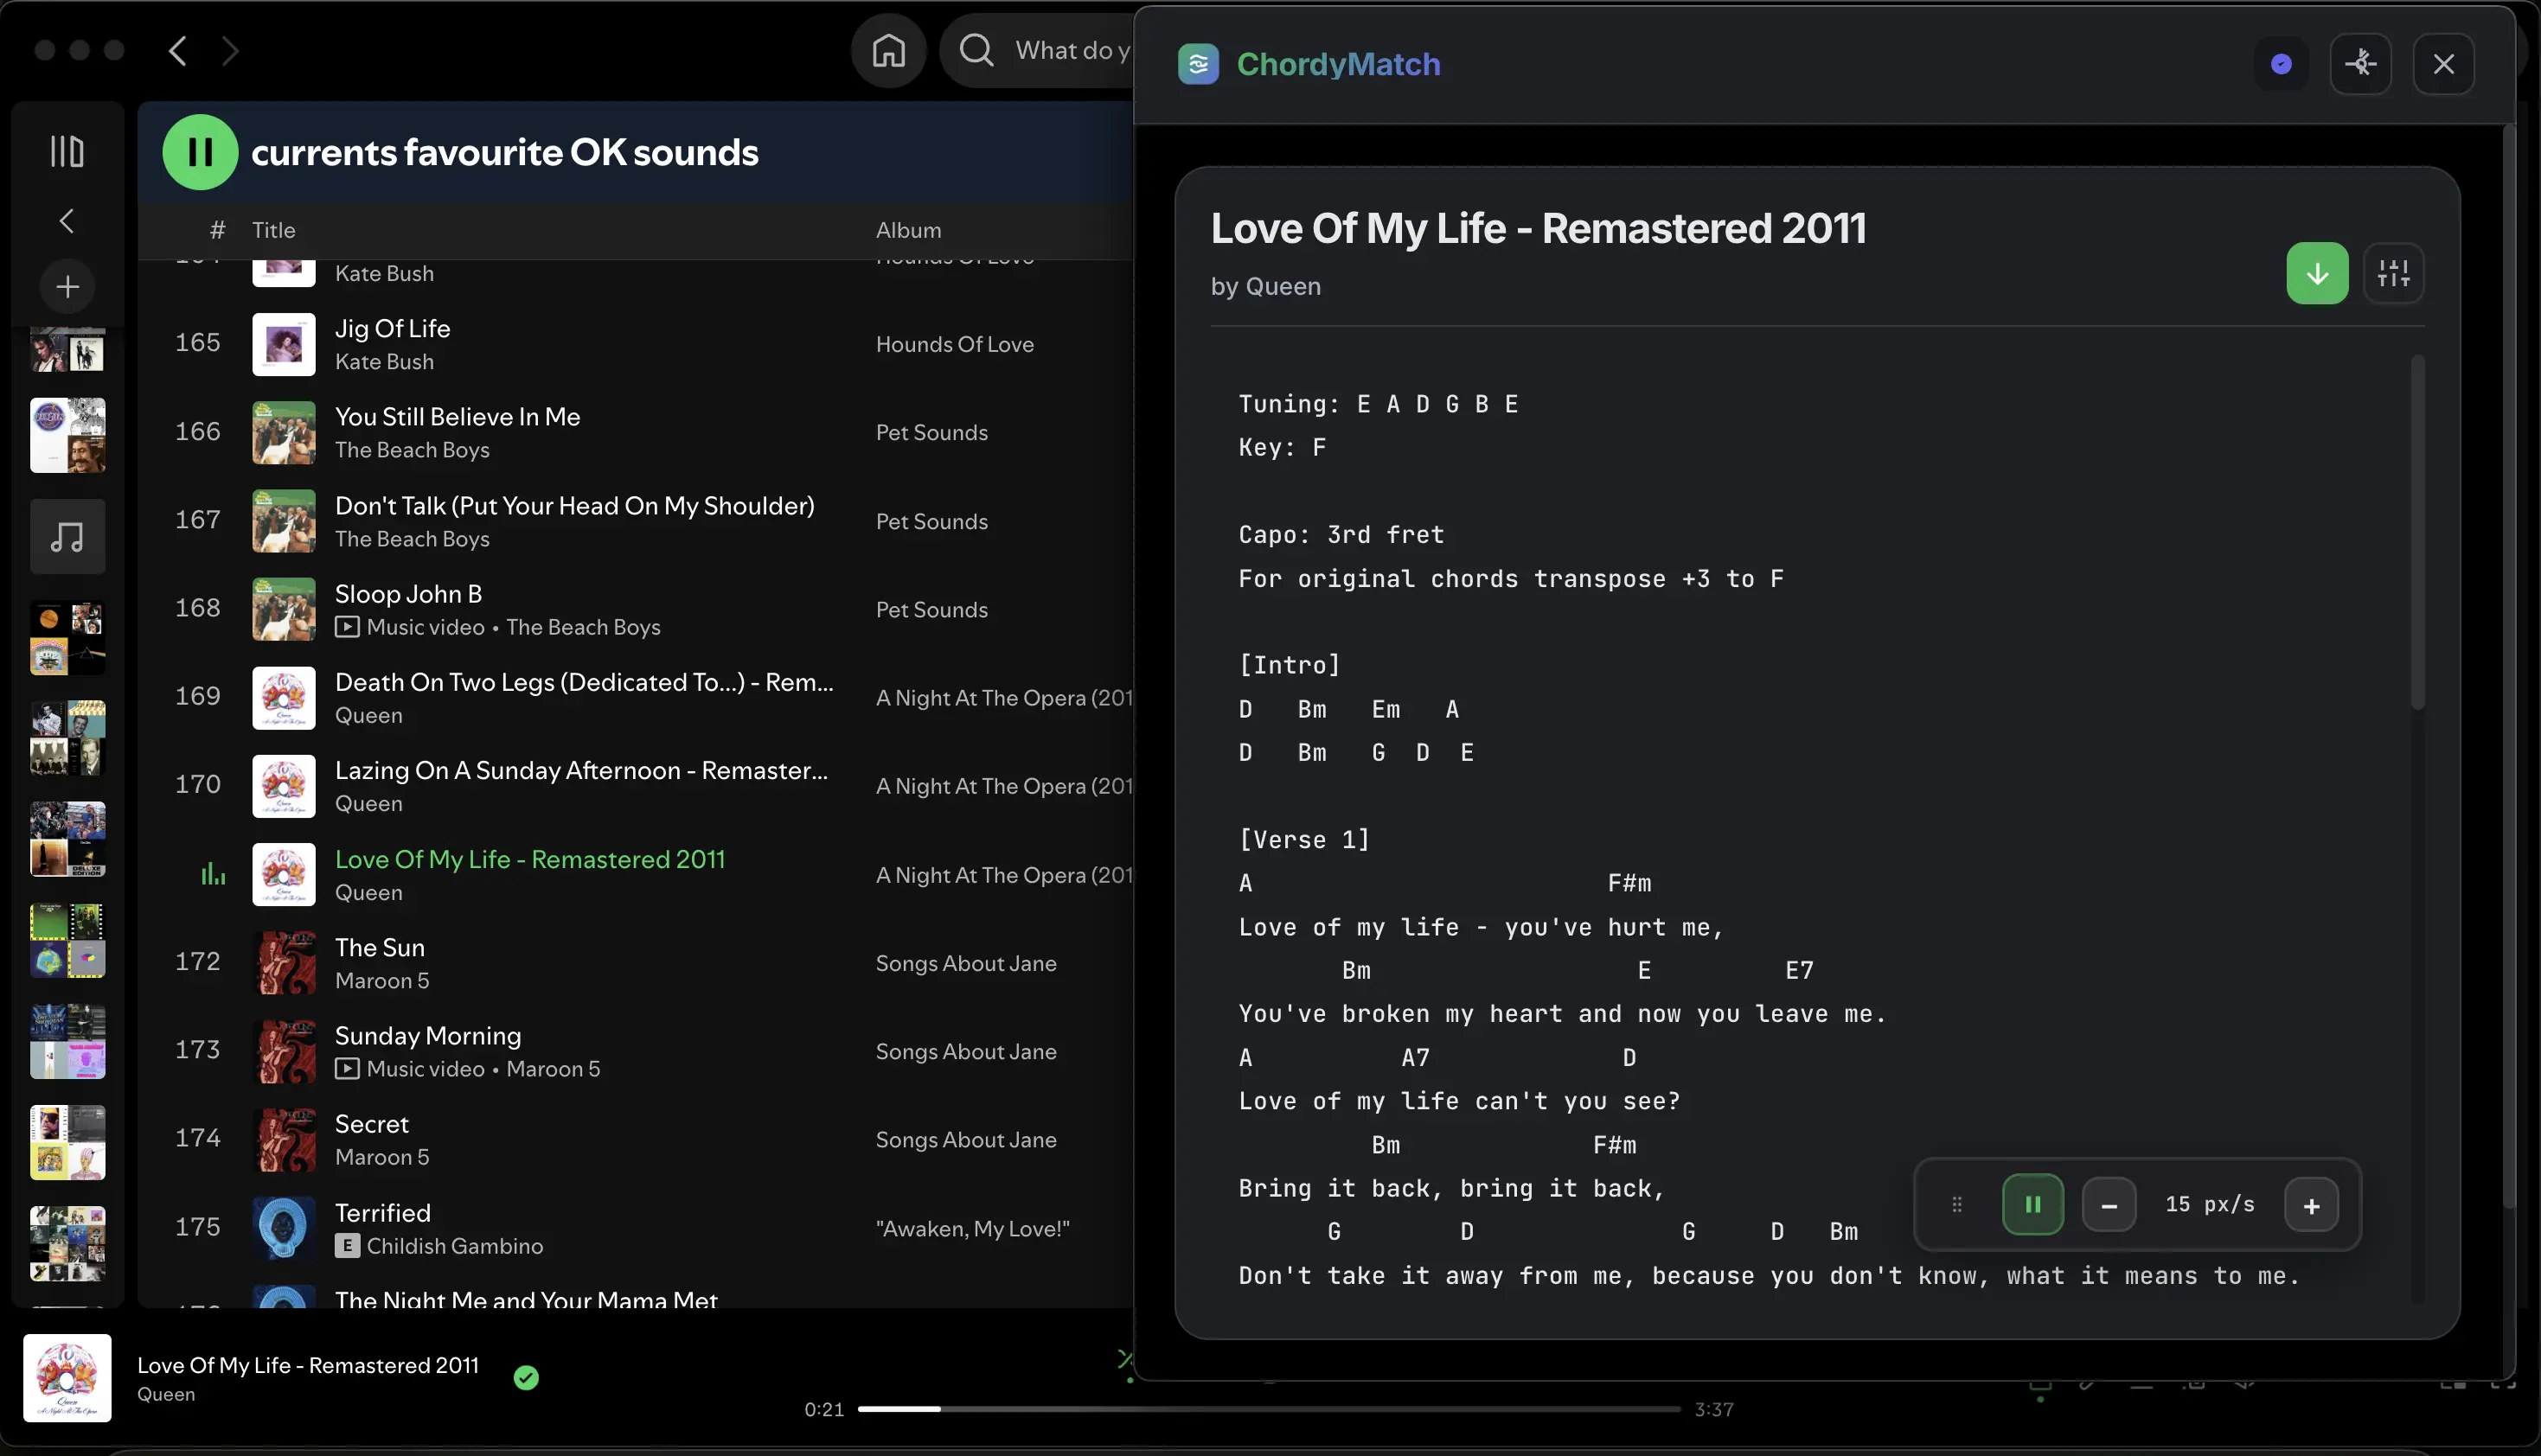The height and width of the screenshot is (1456, 2541).
Task: Toggle saved checkmark for current song
Action: point(526,1378)
